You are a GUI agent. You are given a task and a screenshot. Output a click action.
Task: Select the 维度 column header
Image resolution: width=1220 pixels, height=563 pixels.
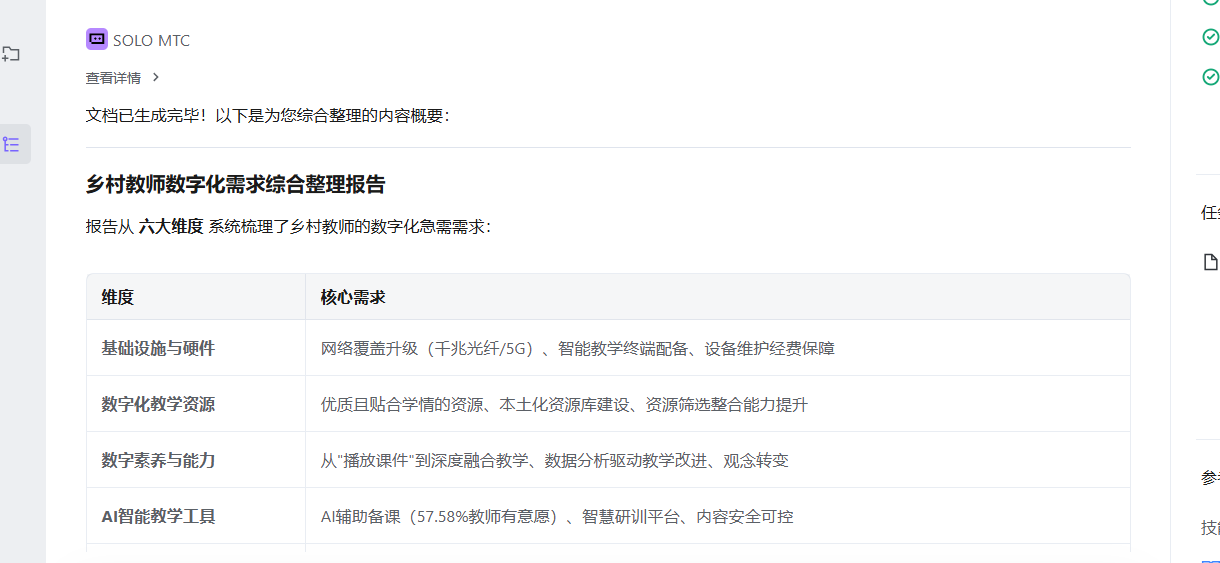coord(117,297)
